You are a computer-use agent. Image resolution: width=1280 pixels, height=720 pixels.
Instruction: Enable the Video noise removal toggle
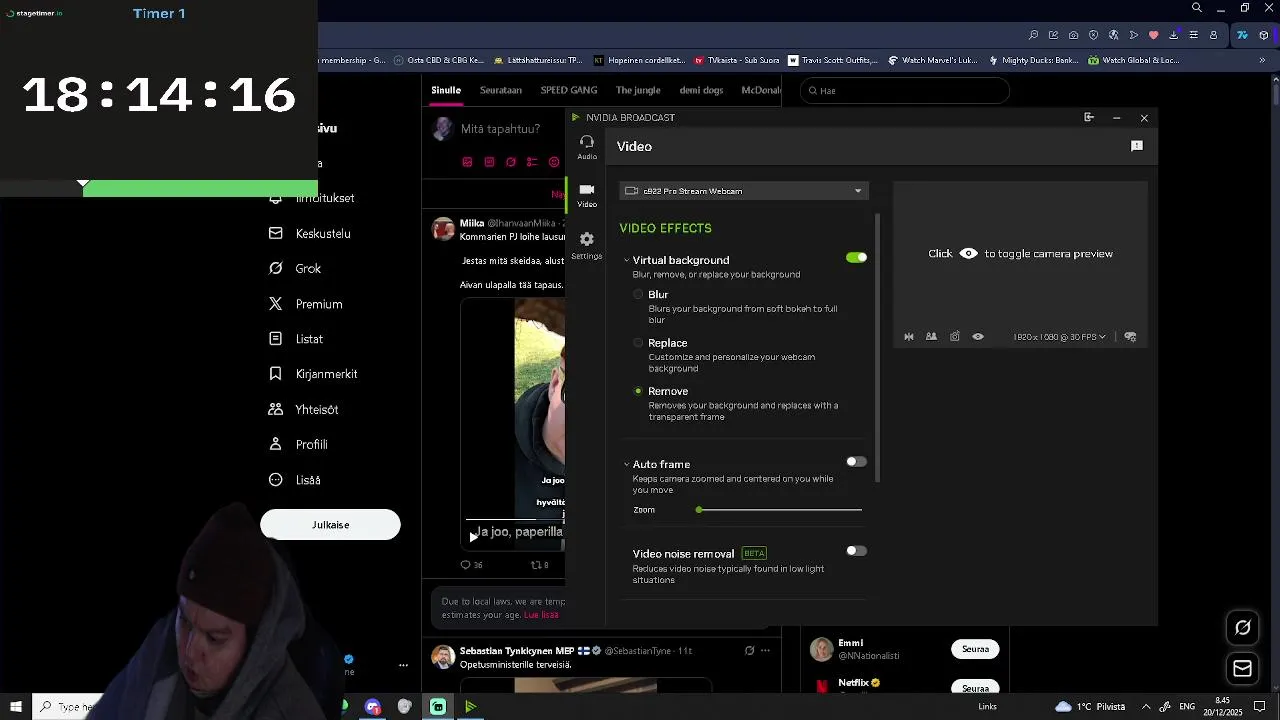(856, 551)
